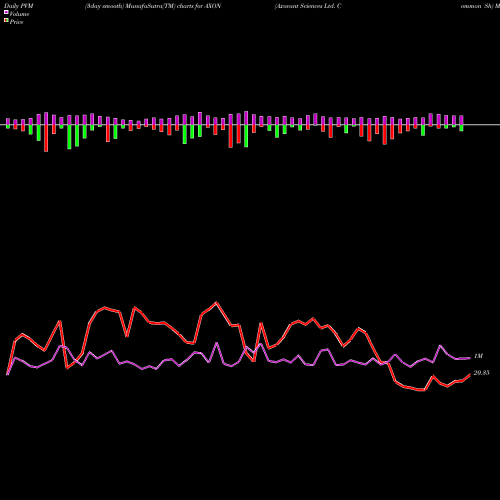The width and height of the screenshot is (500, 500).
Task: Click the MunafaSutra charts for AXON title
Action: pyautogui.click(x=153, y=6)
